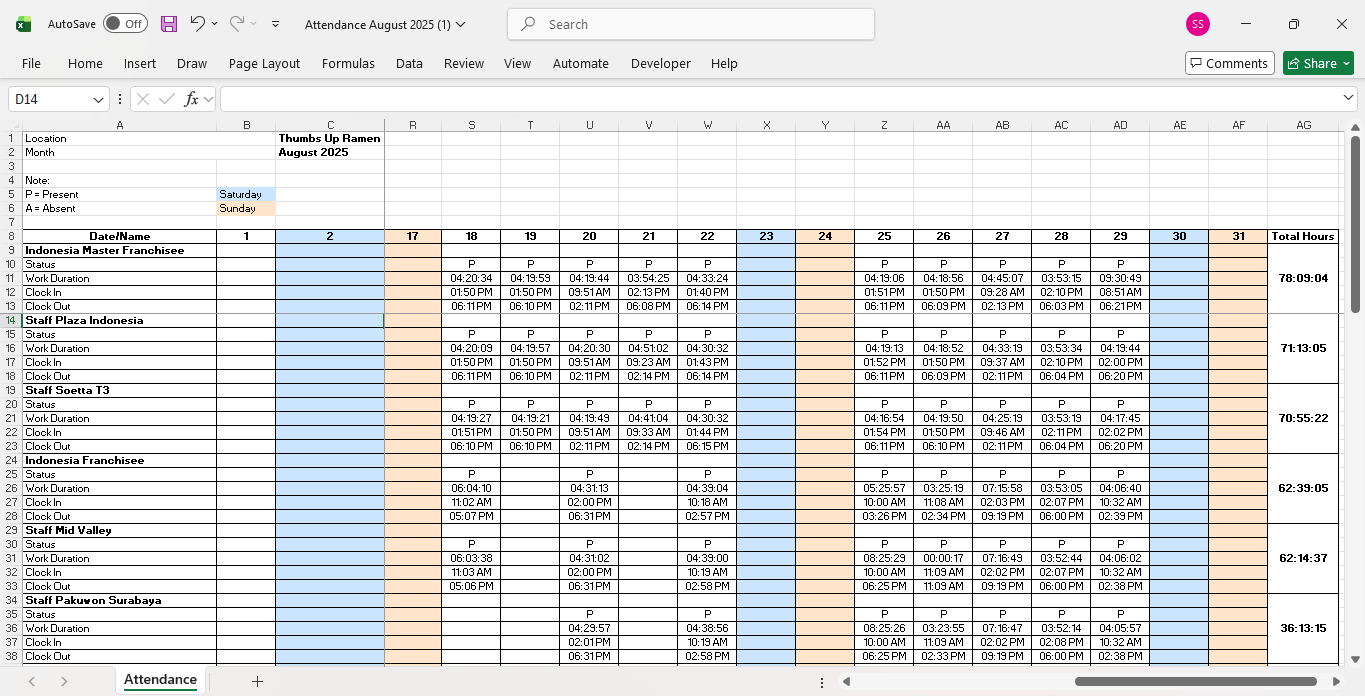The image size is (1365, 696).
Task: Click the Excel app logo icon
Action: [x=23, y=24]
